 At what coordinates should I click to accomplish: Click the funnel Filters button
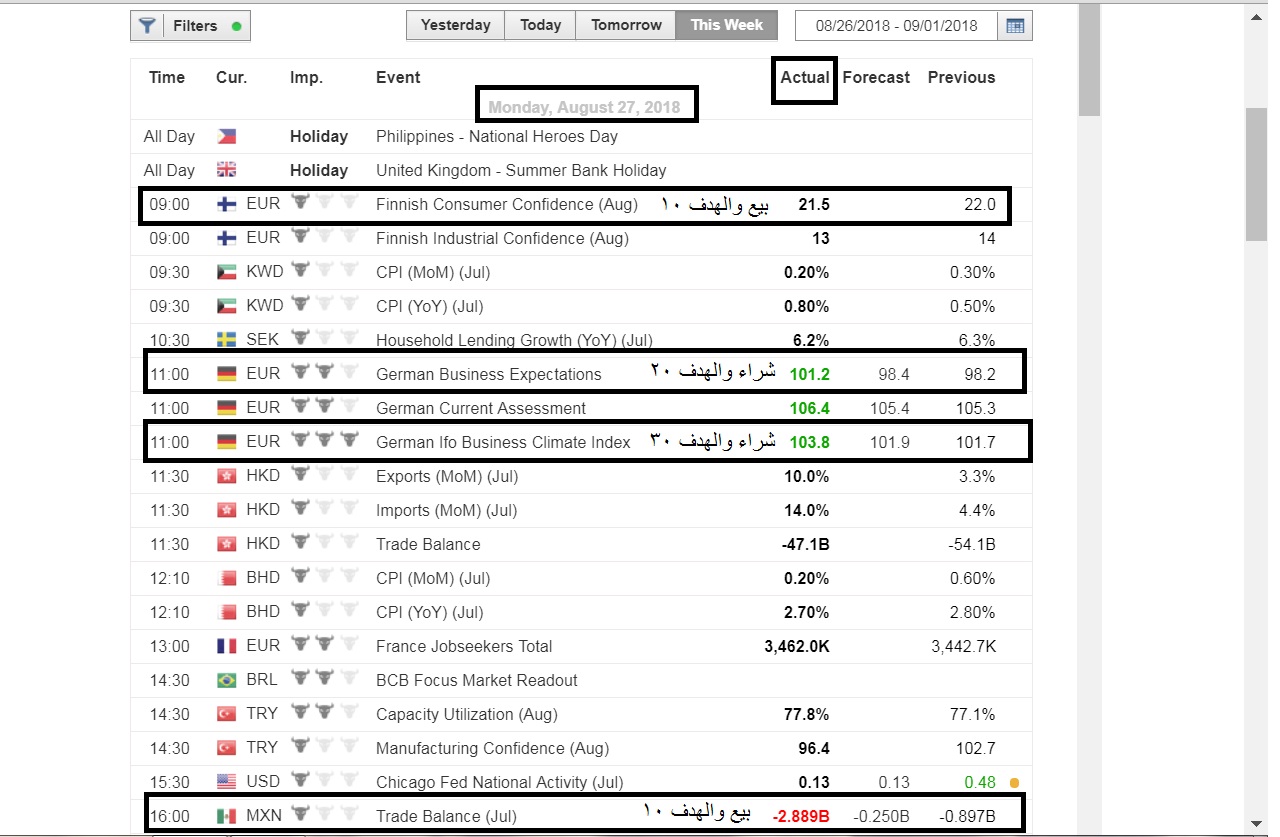point(190,26)
